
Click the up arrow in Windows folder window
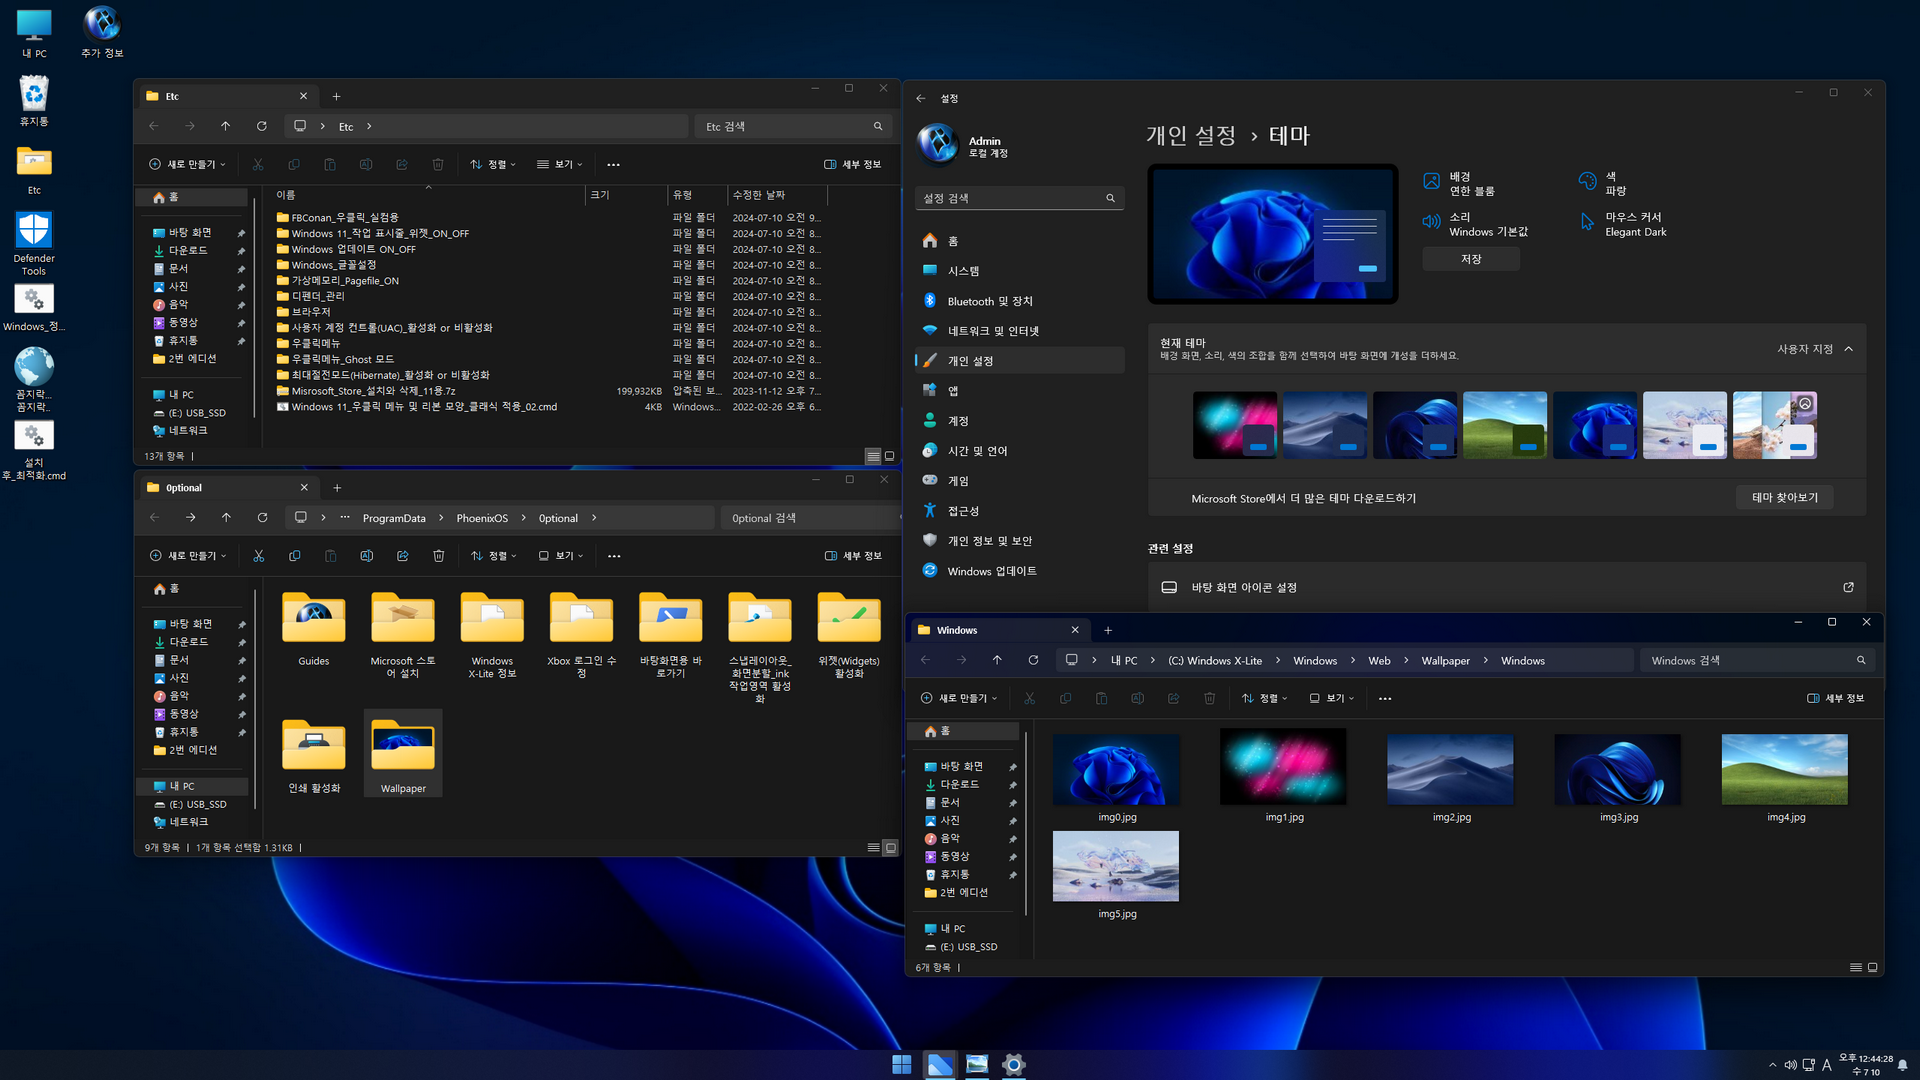click(x=997, y=660)
